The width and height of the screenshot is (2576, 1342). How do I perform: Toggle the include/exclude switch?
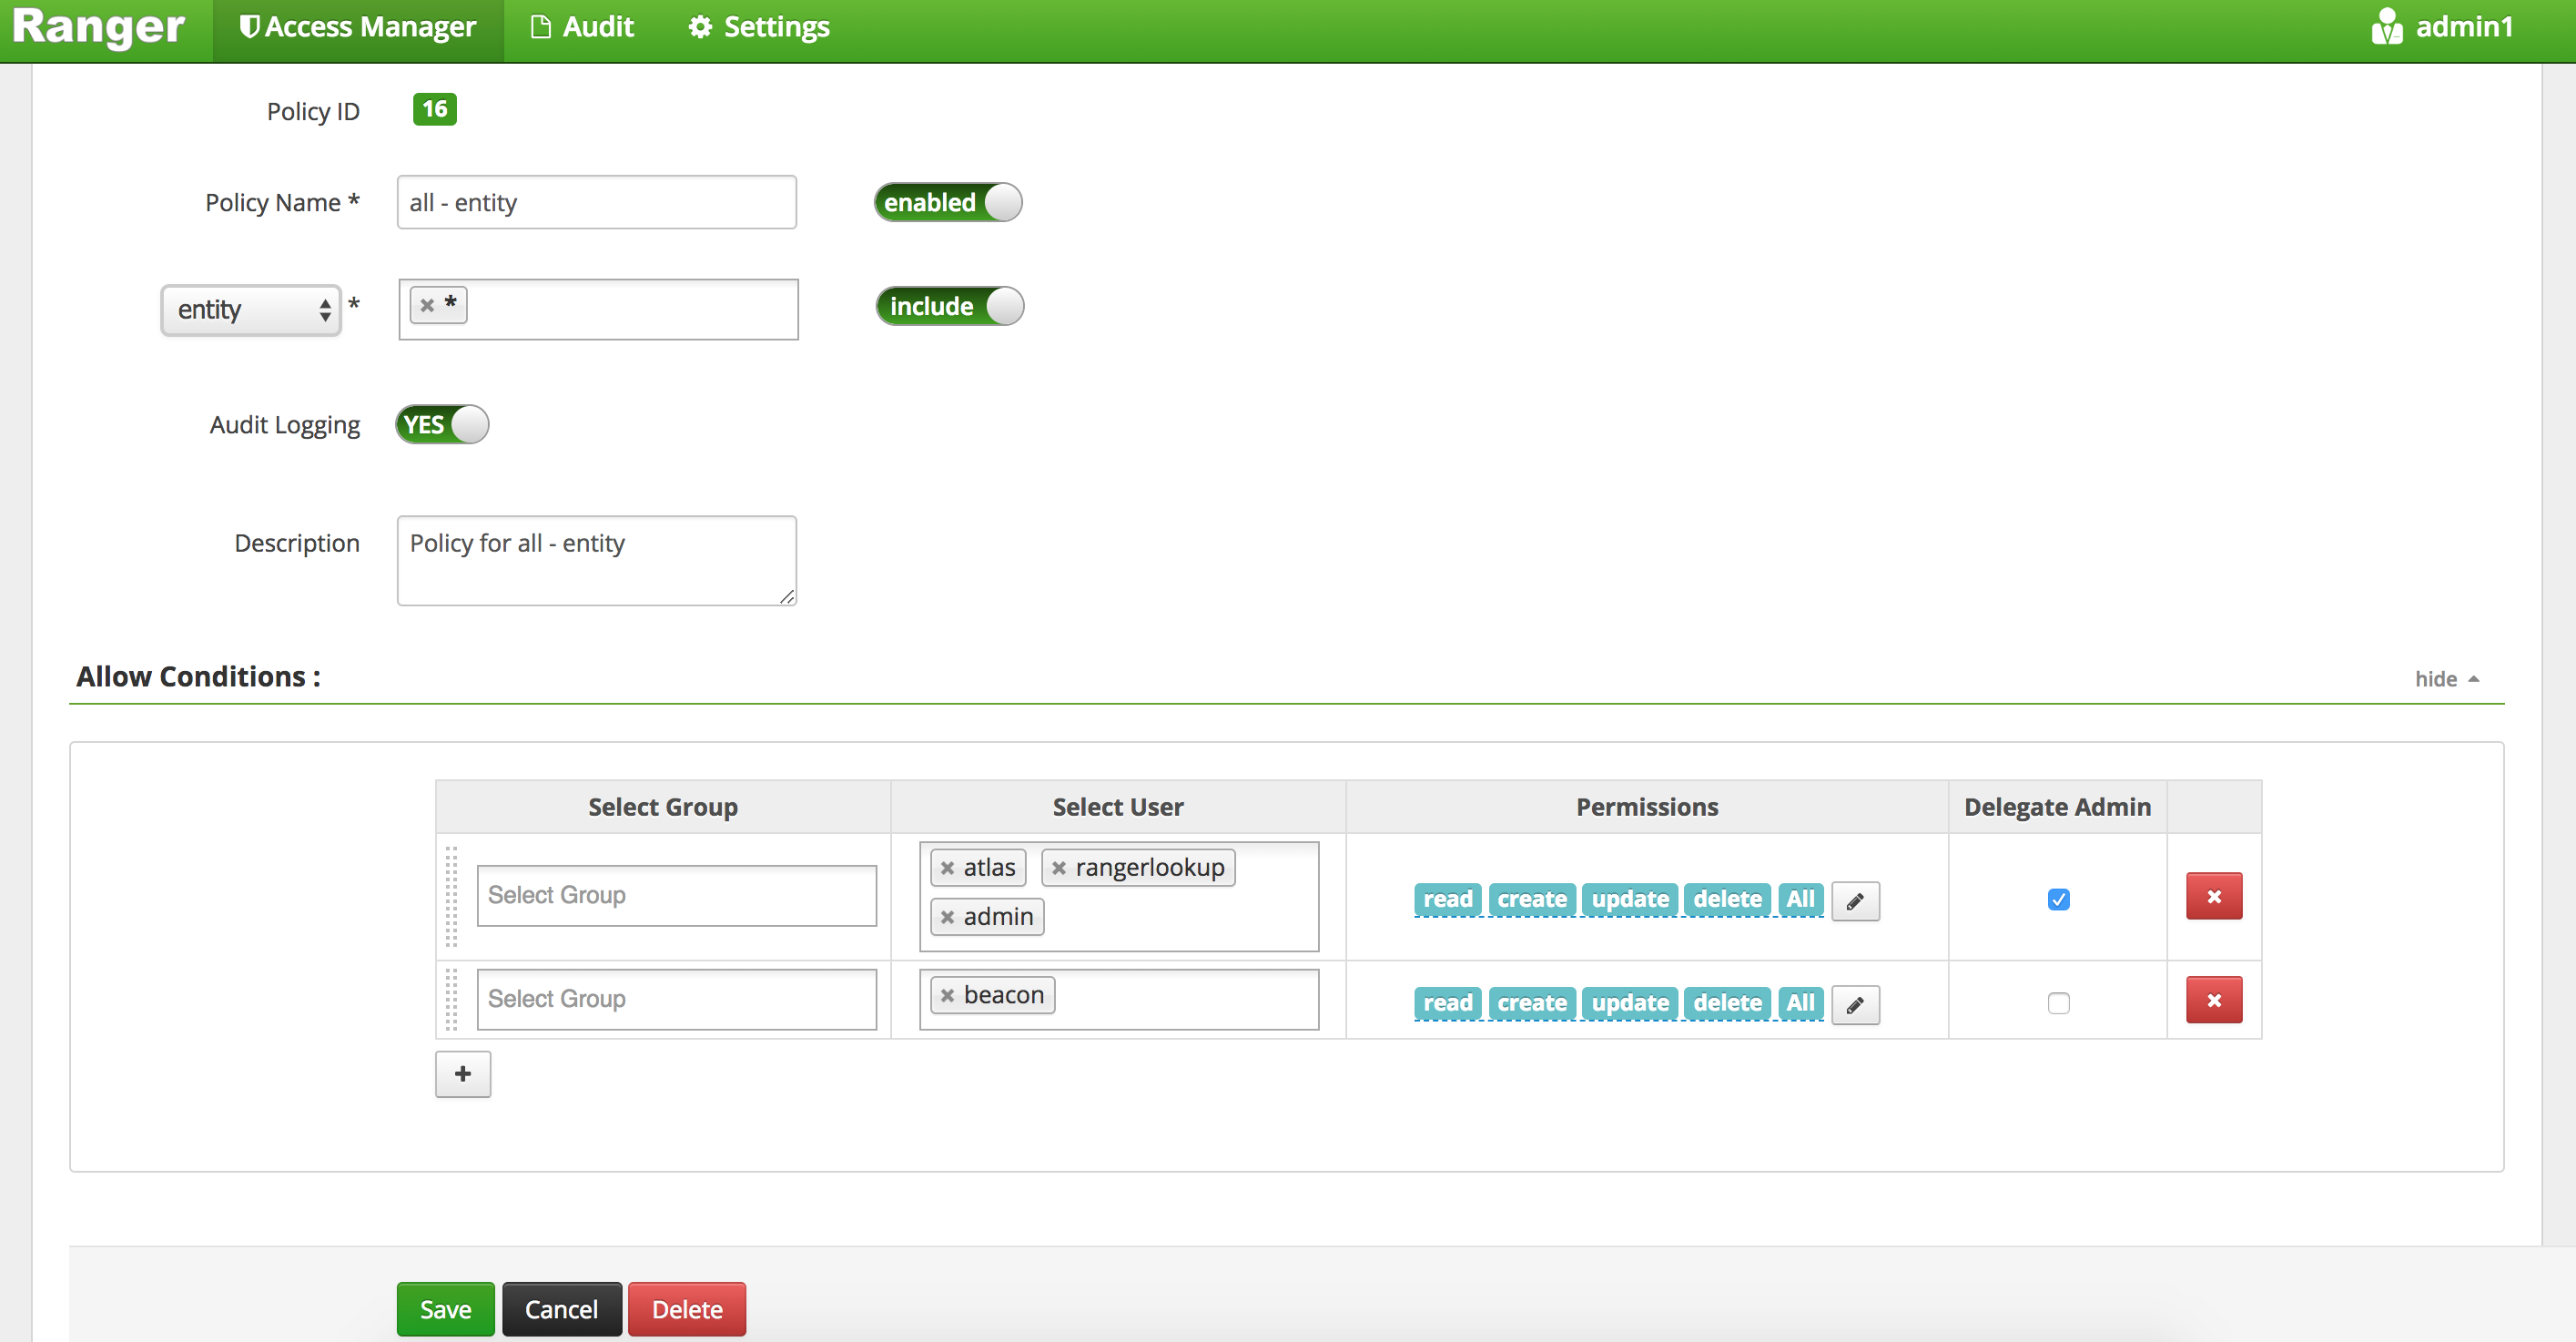pos(950,306)
